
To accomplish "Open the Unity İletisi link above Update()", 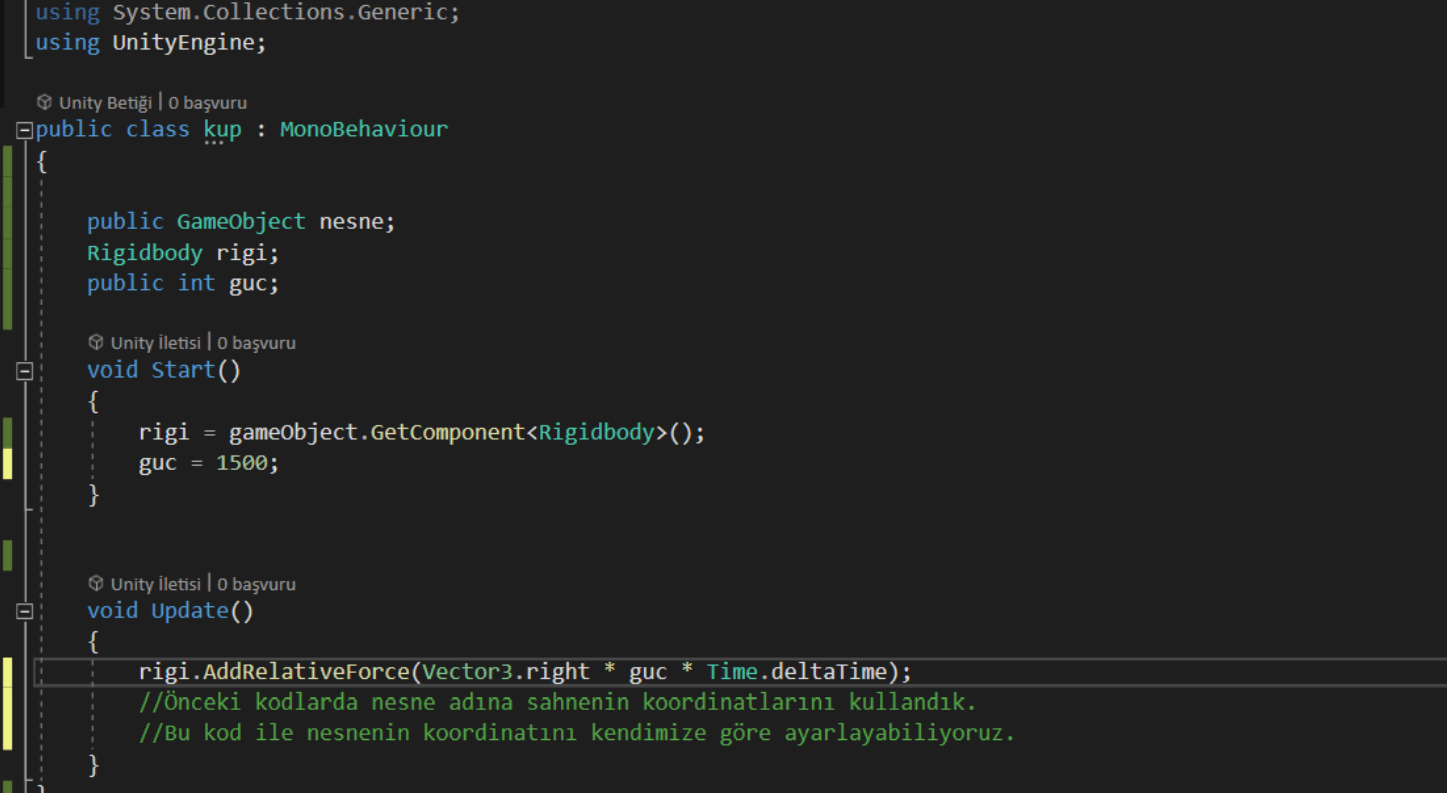I will click(155, 583).
